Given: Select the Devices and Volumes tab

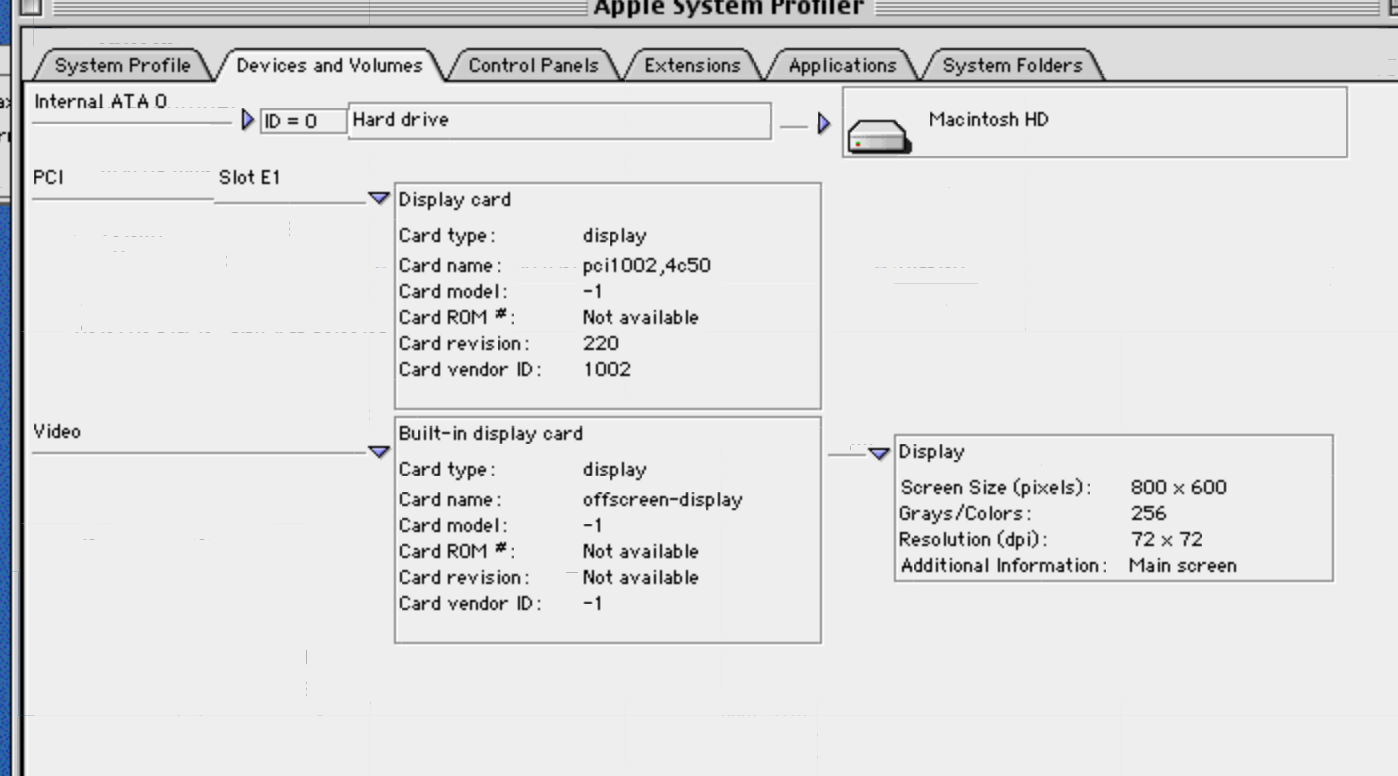Looking at the screenshot, I should coord(329,66).
